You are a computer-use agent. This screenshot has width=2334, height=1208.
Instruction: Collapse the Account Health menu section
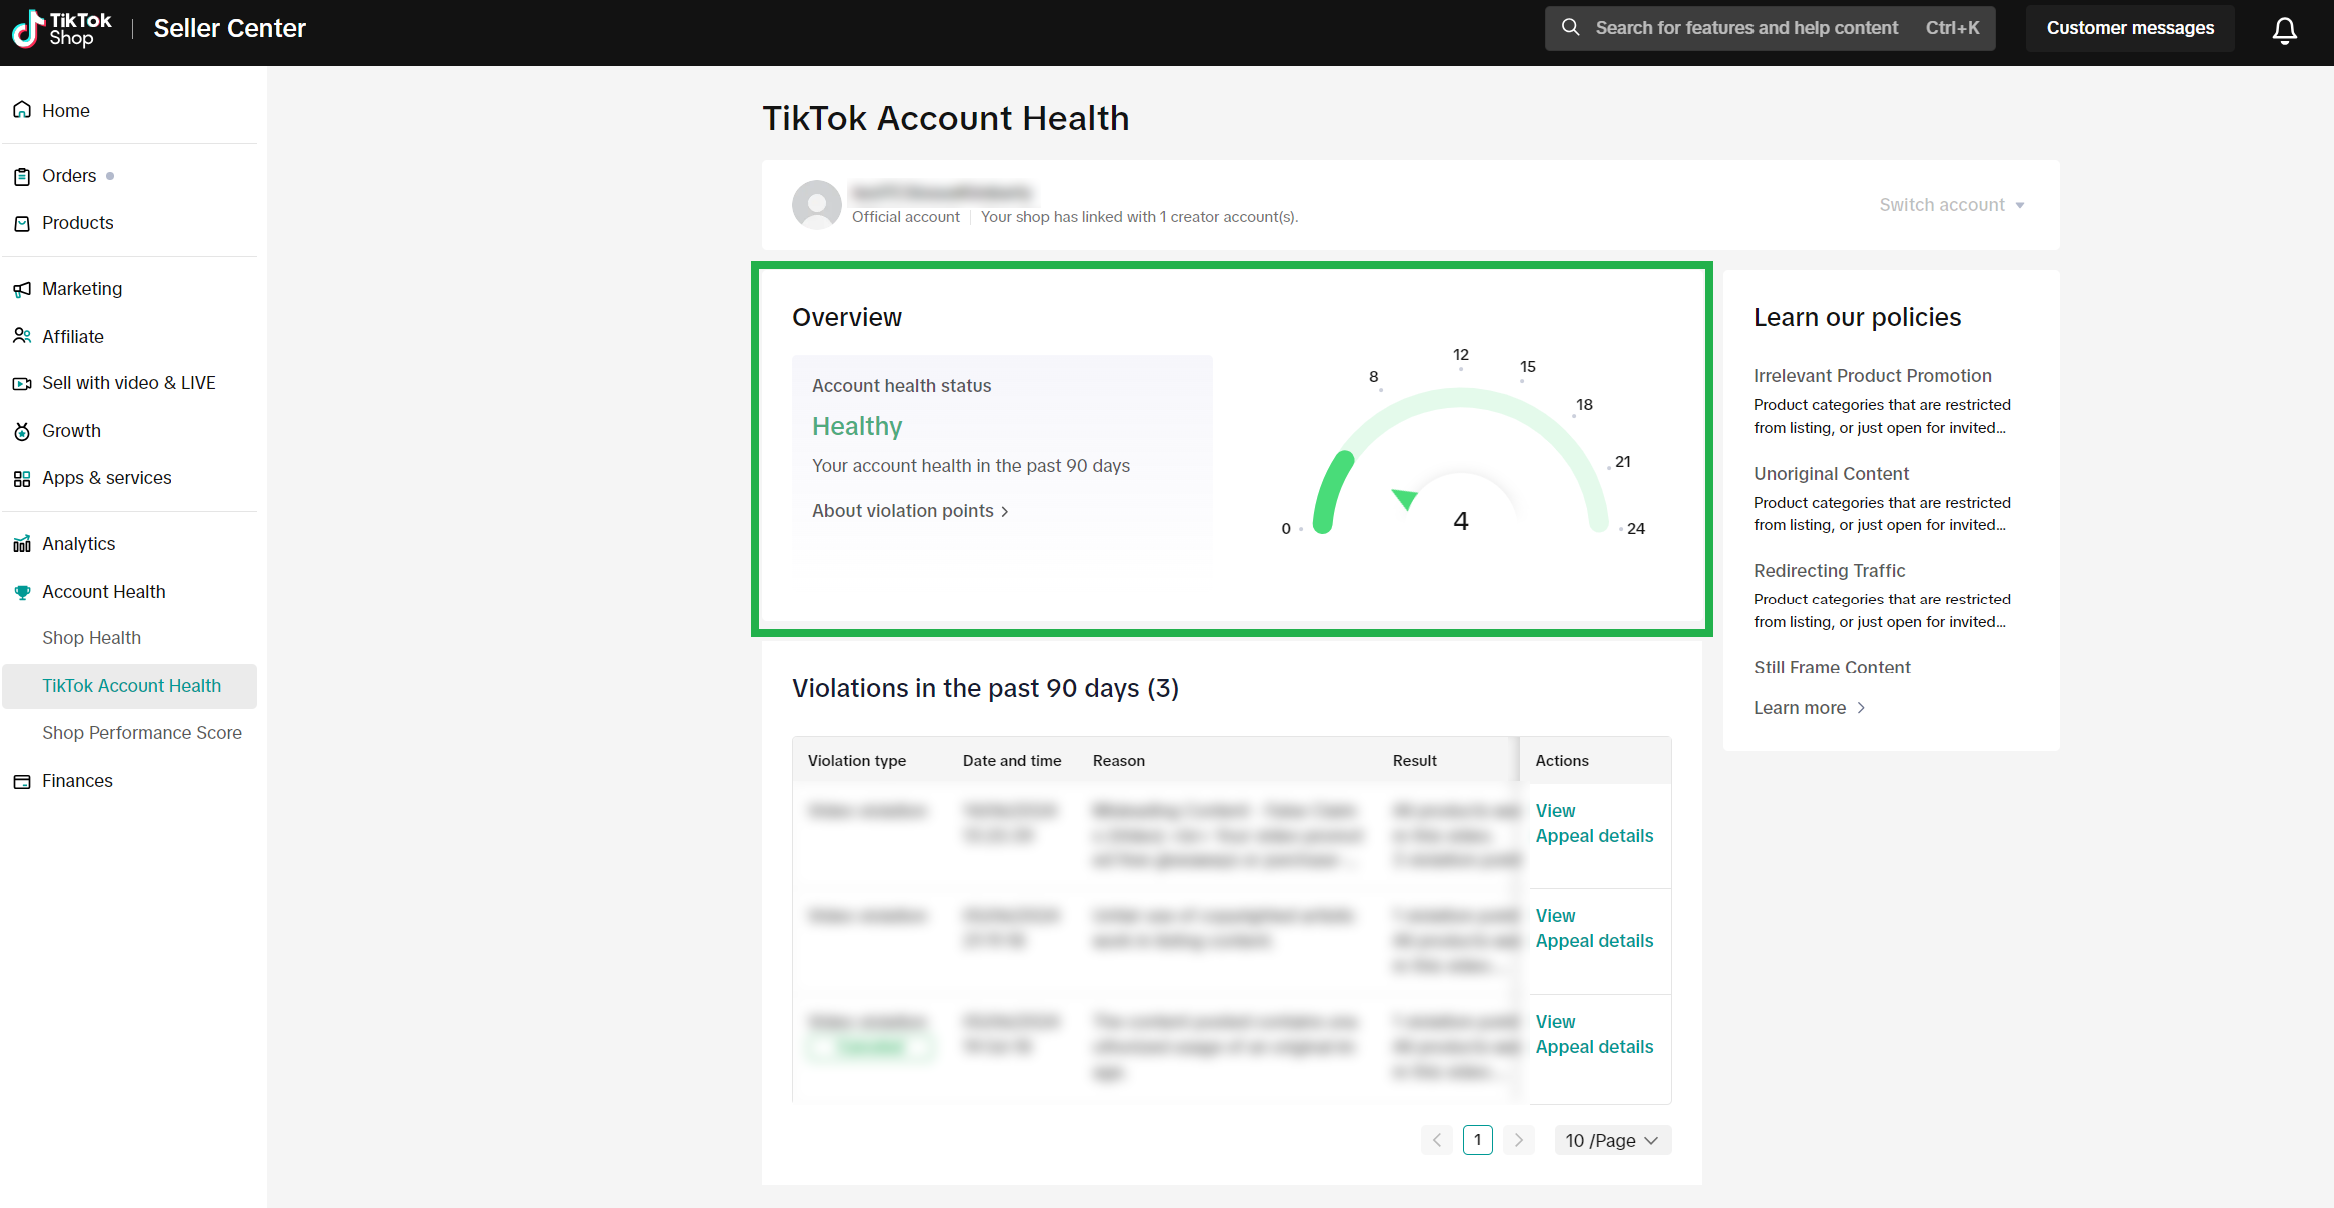[x=104, y=592]
